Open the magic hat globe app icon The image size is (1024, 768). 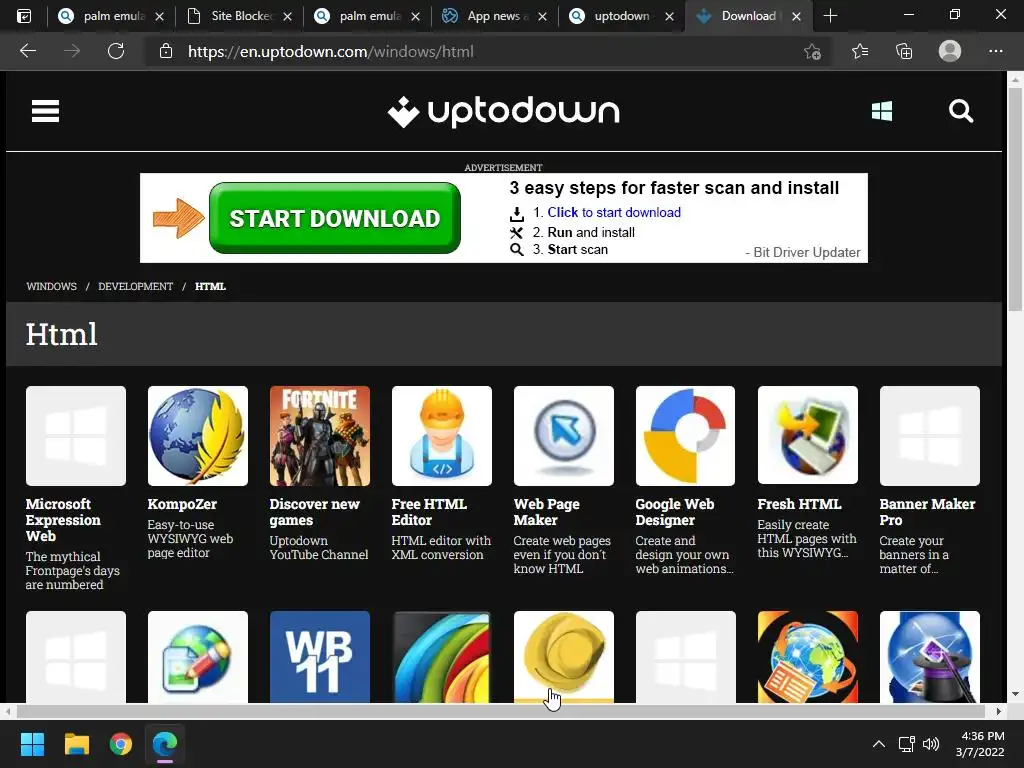(930, 657)
